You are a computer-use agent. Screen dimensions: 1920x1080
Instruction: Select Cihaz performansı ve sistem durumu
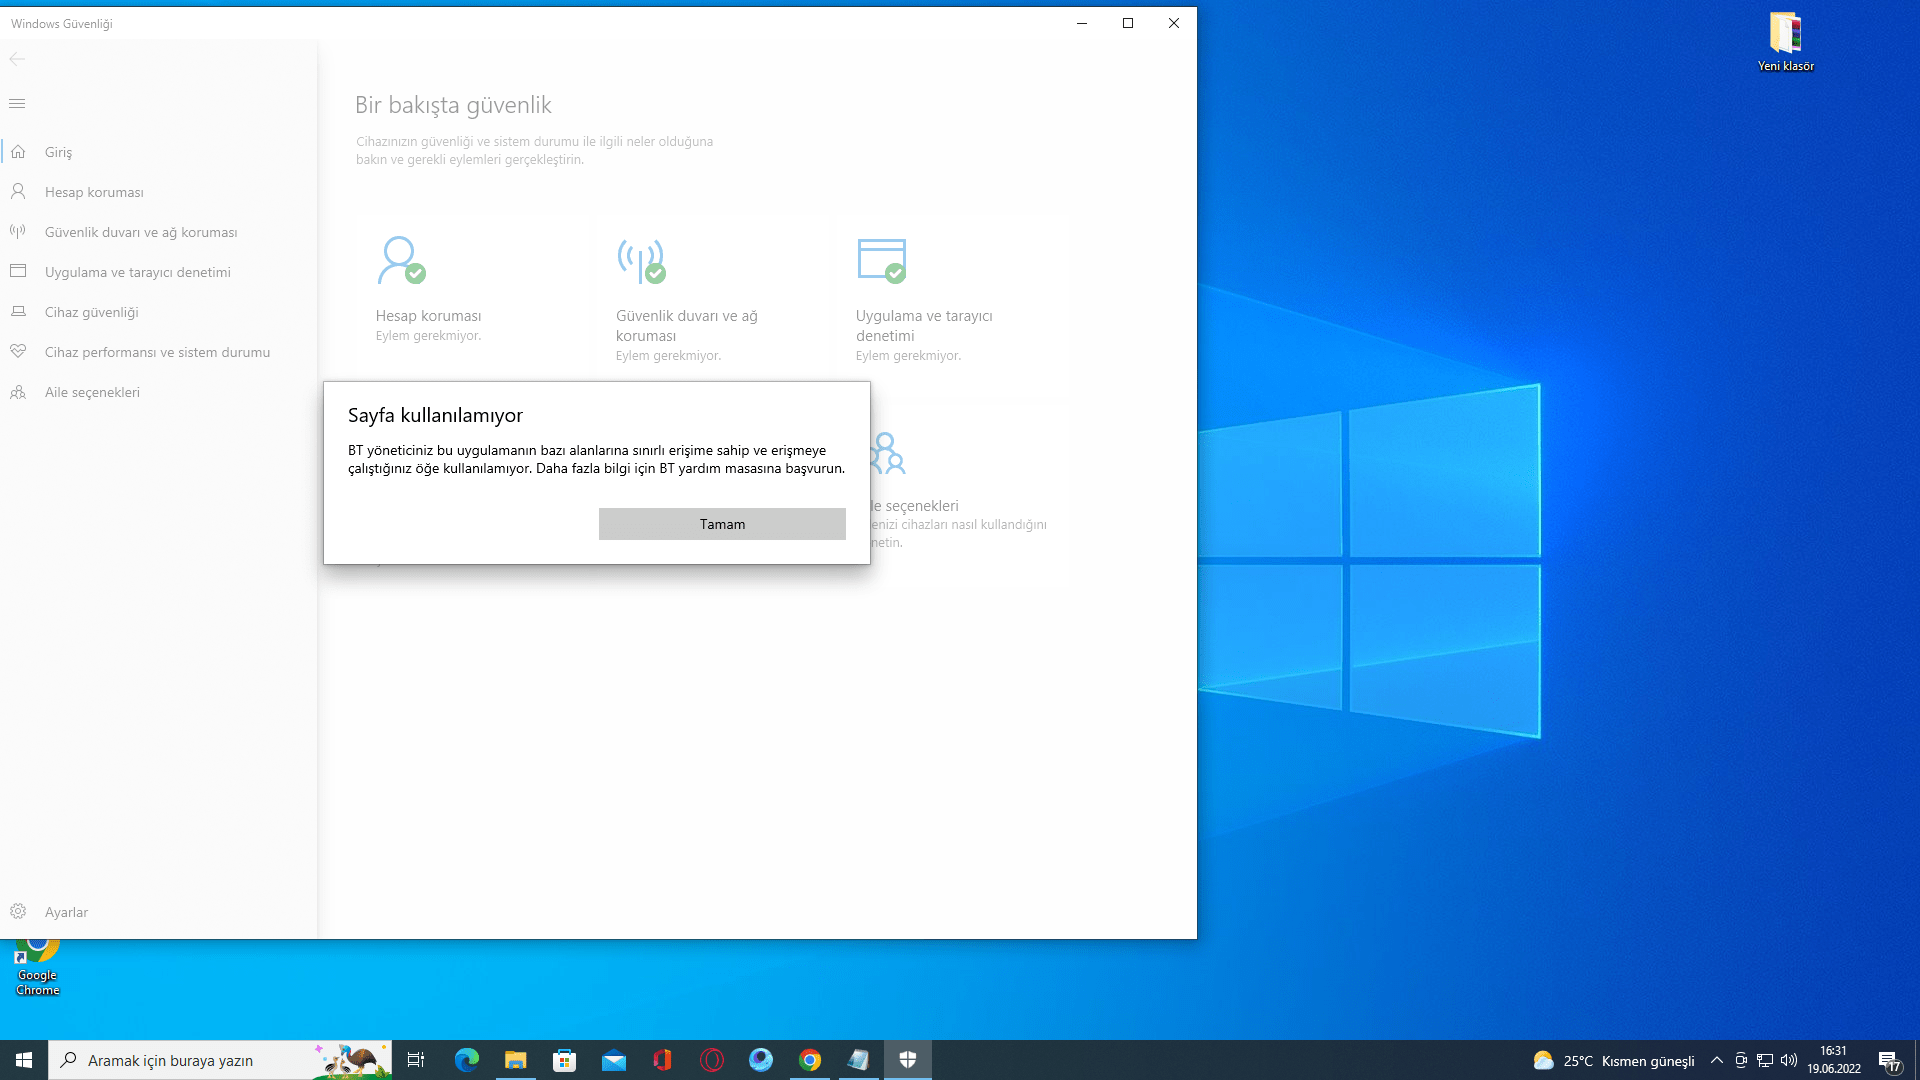coord(159,352)
